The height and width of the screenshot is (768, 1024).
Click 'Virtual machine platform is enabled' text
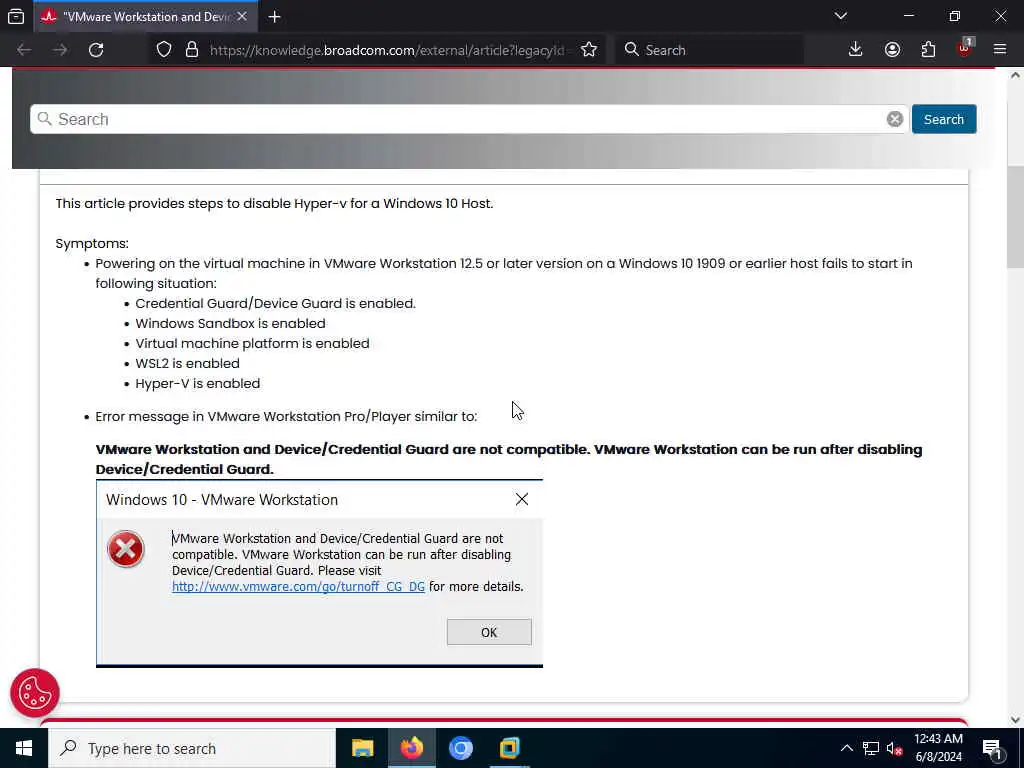252,344
